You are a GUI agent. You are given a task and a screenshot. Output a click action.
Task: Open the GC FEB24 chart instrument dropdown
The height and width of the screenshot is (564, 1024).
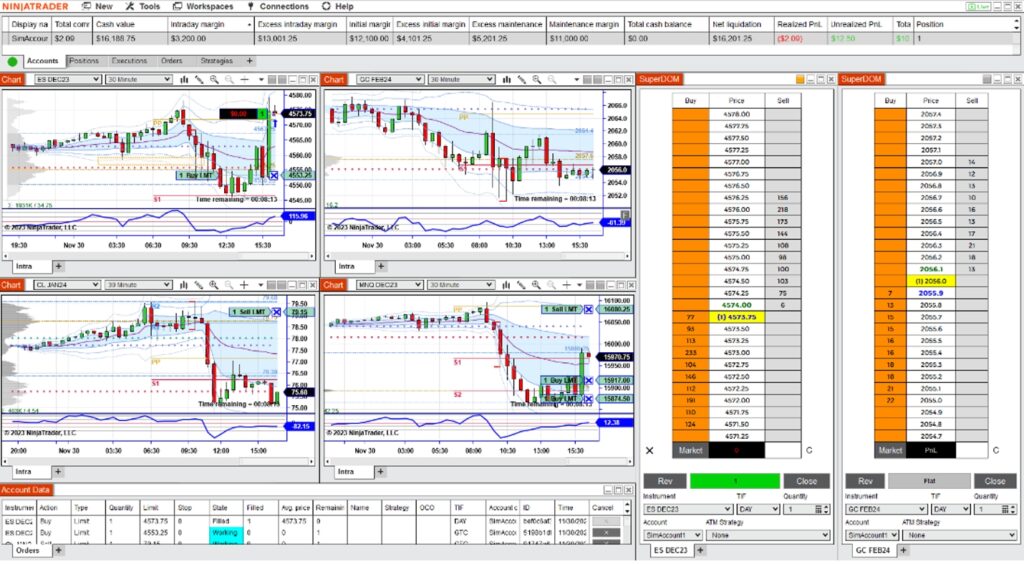pyautogui.click(x=390, y=80)
